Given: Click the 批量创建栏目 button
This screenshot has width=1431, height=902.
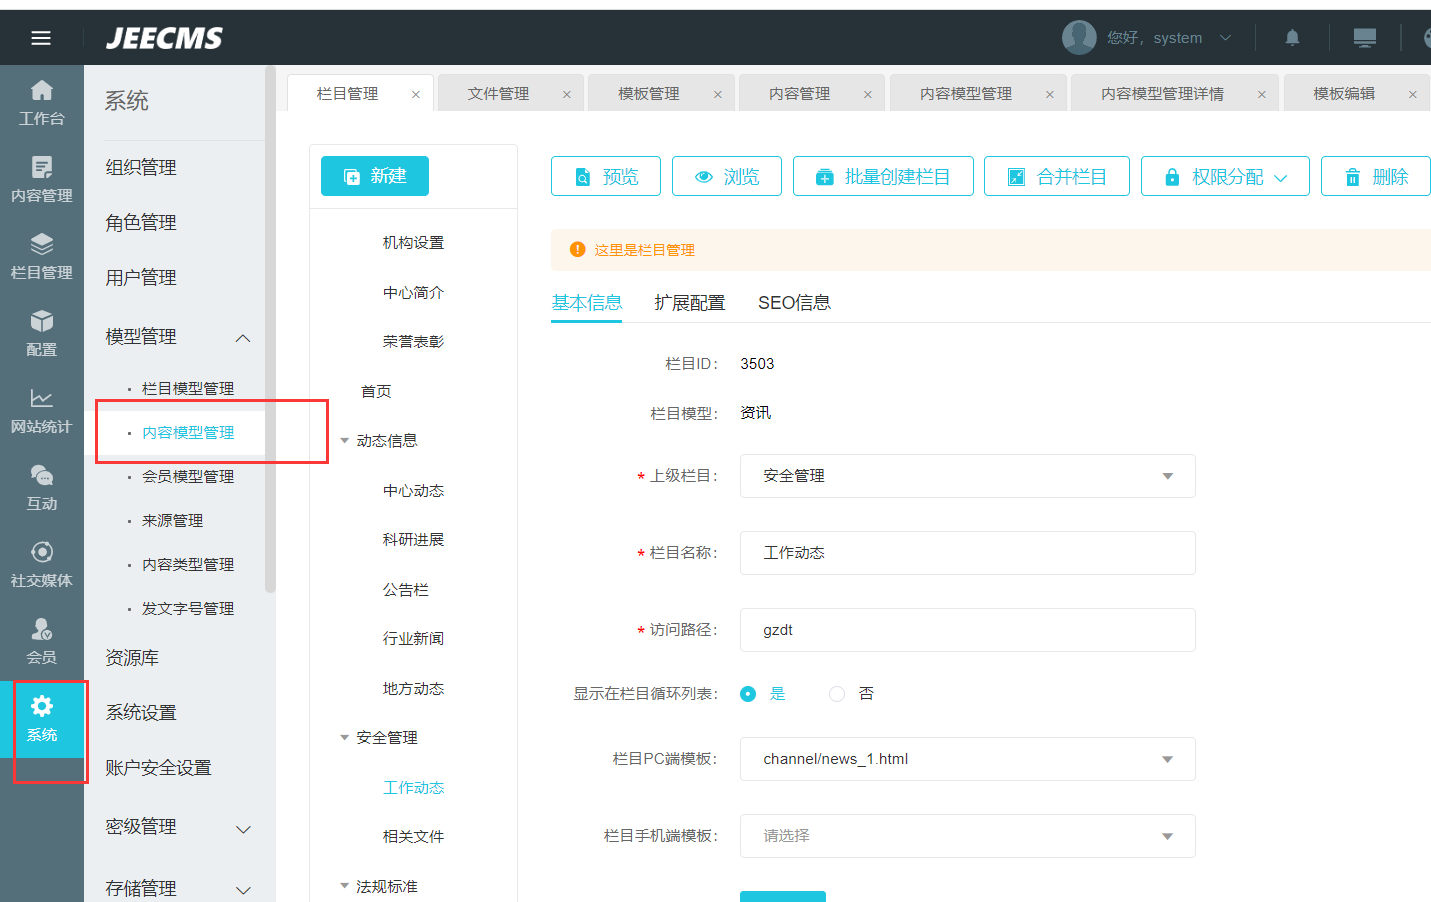Looking at the screenshot, I should point(883,176).
